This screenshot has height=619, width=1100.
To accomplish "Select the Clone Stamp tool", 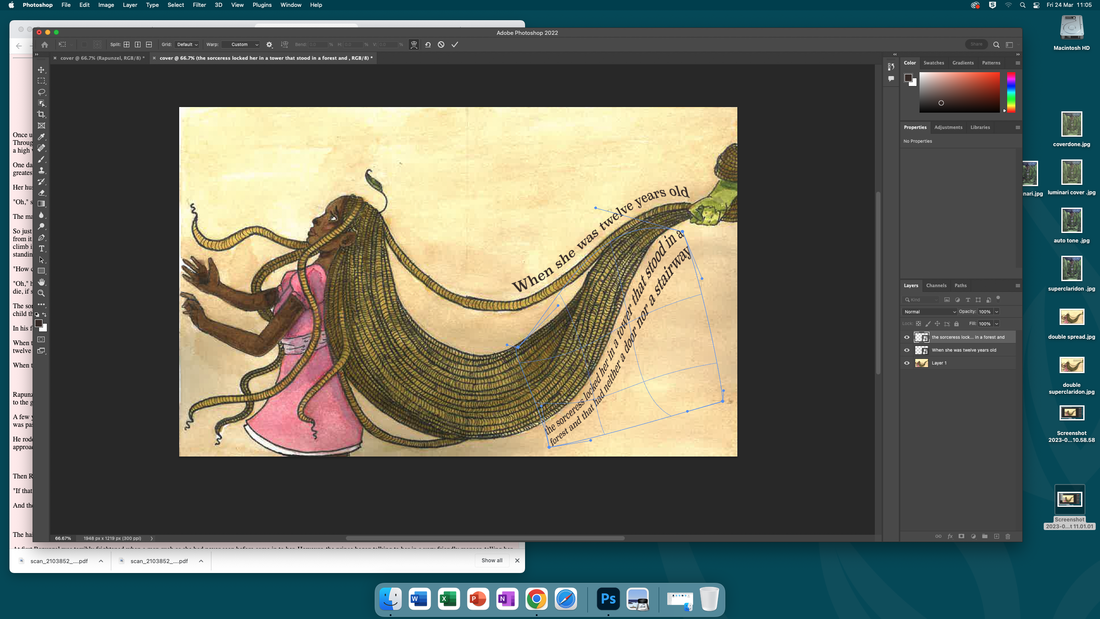I will tap(41, 170).
